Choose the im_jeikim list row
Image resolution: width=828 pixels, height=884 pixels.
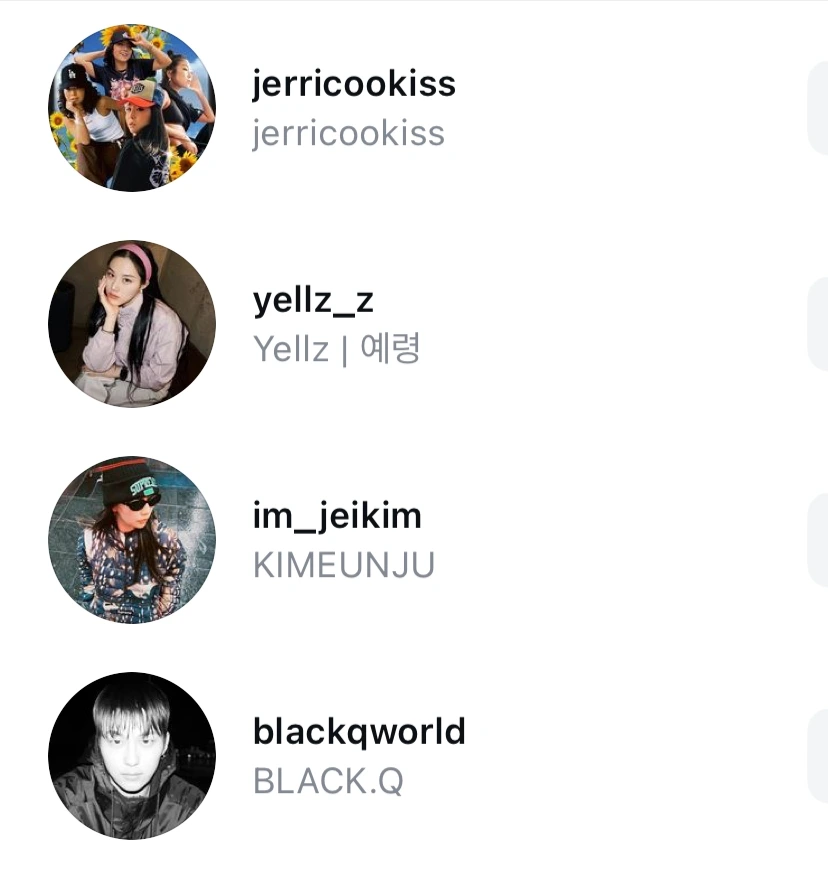point(414,540)
